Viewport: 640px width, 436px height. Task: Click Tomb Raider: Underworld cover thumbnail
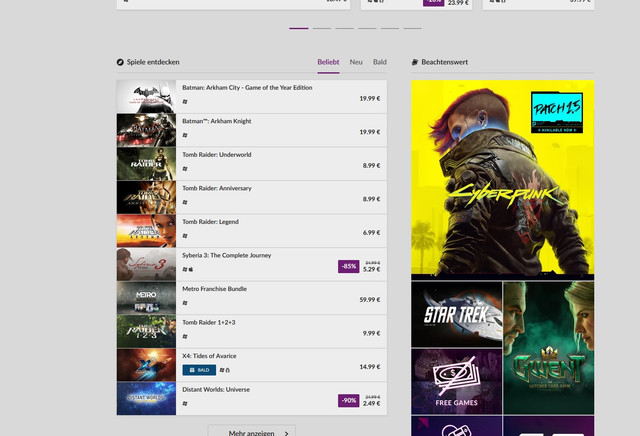click(146, 164)
